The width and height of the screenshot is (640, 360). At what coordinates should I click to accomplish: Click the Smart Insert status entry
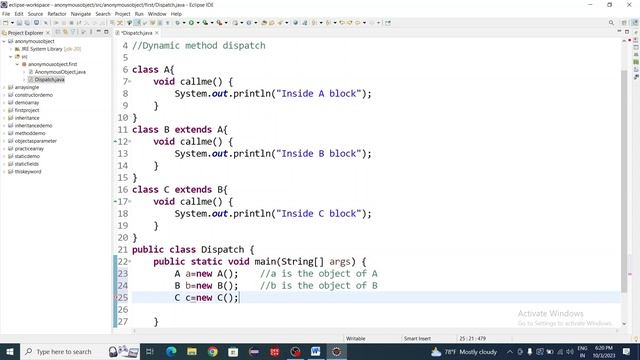(417, 338)
